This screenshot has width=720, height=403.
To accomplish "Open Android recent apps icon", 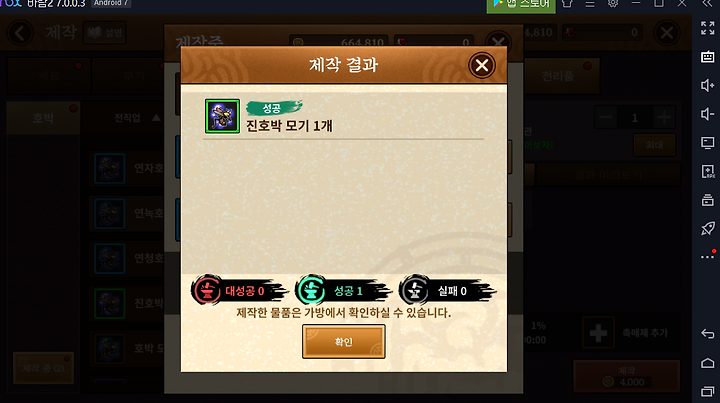I will point(707,392).
